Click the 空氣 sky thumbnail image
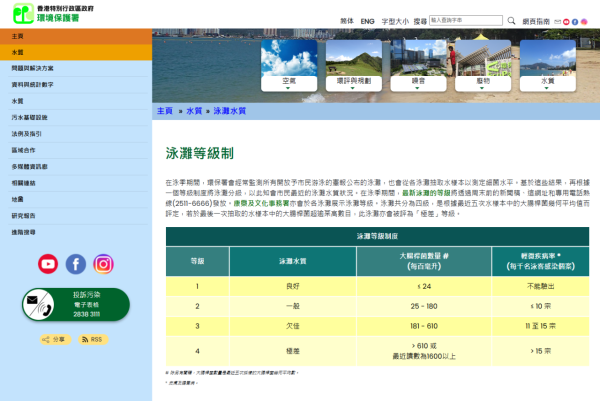This screenshot has width=600, height=401. coord(289,58)
